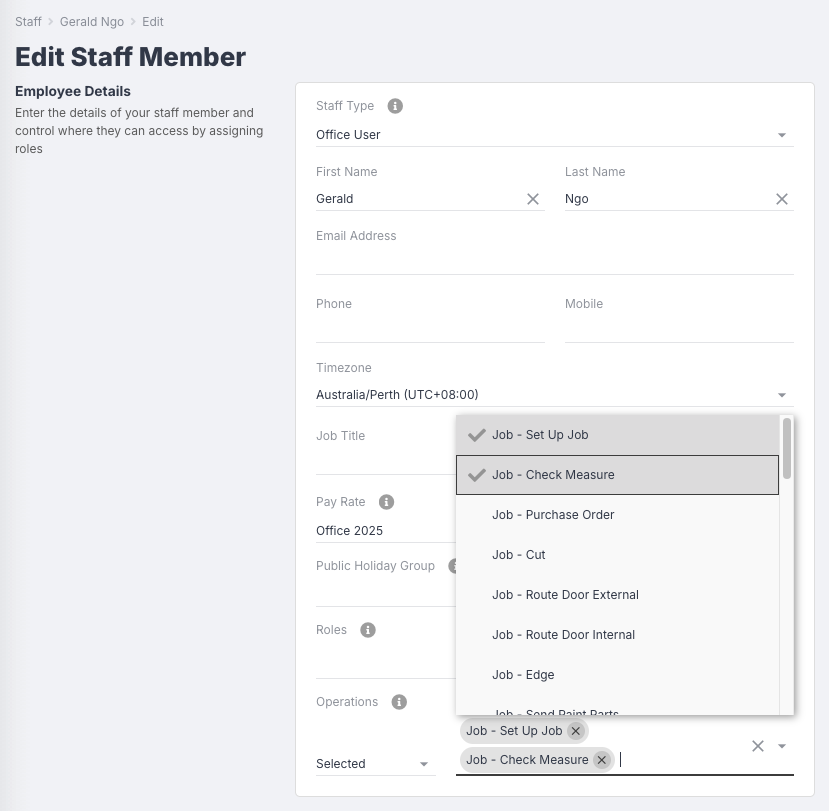
Task: Expand the Timezone dropdown
Action: tap(782, 395)
